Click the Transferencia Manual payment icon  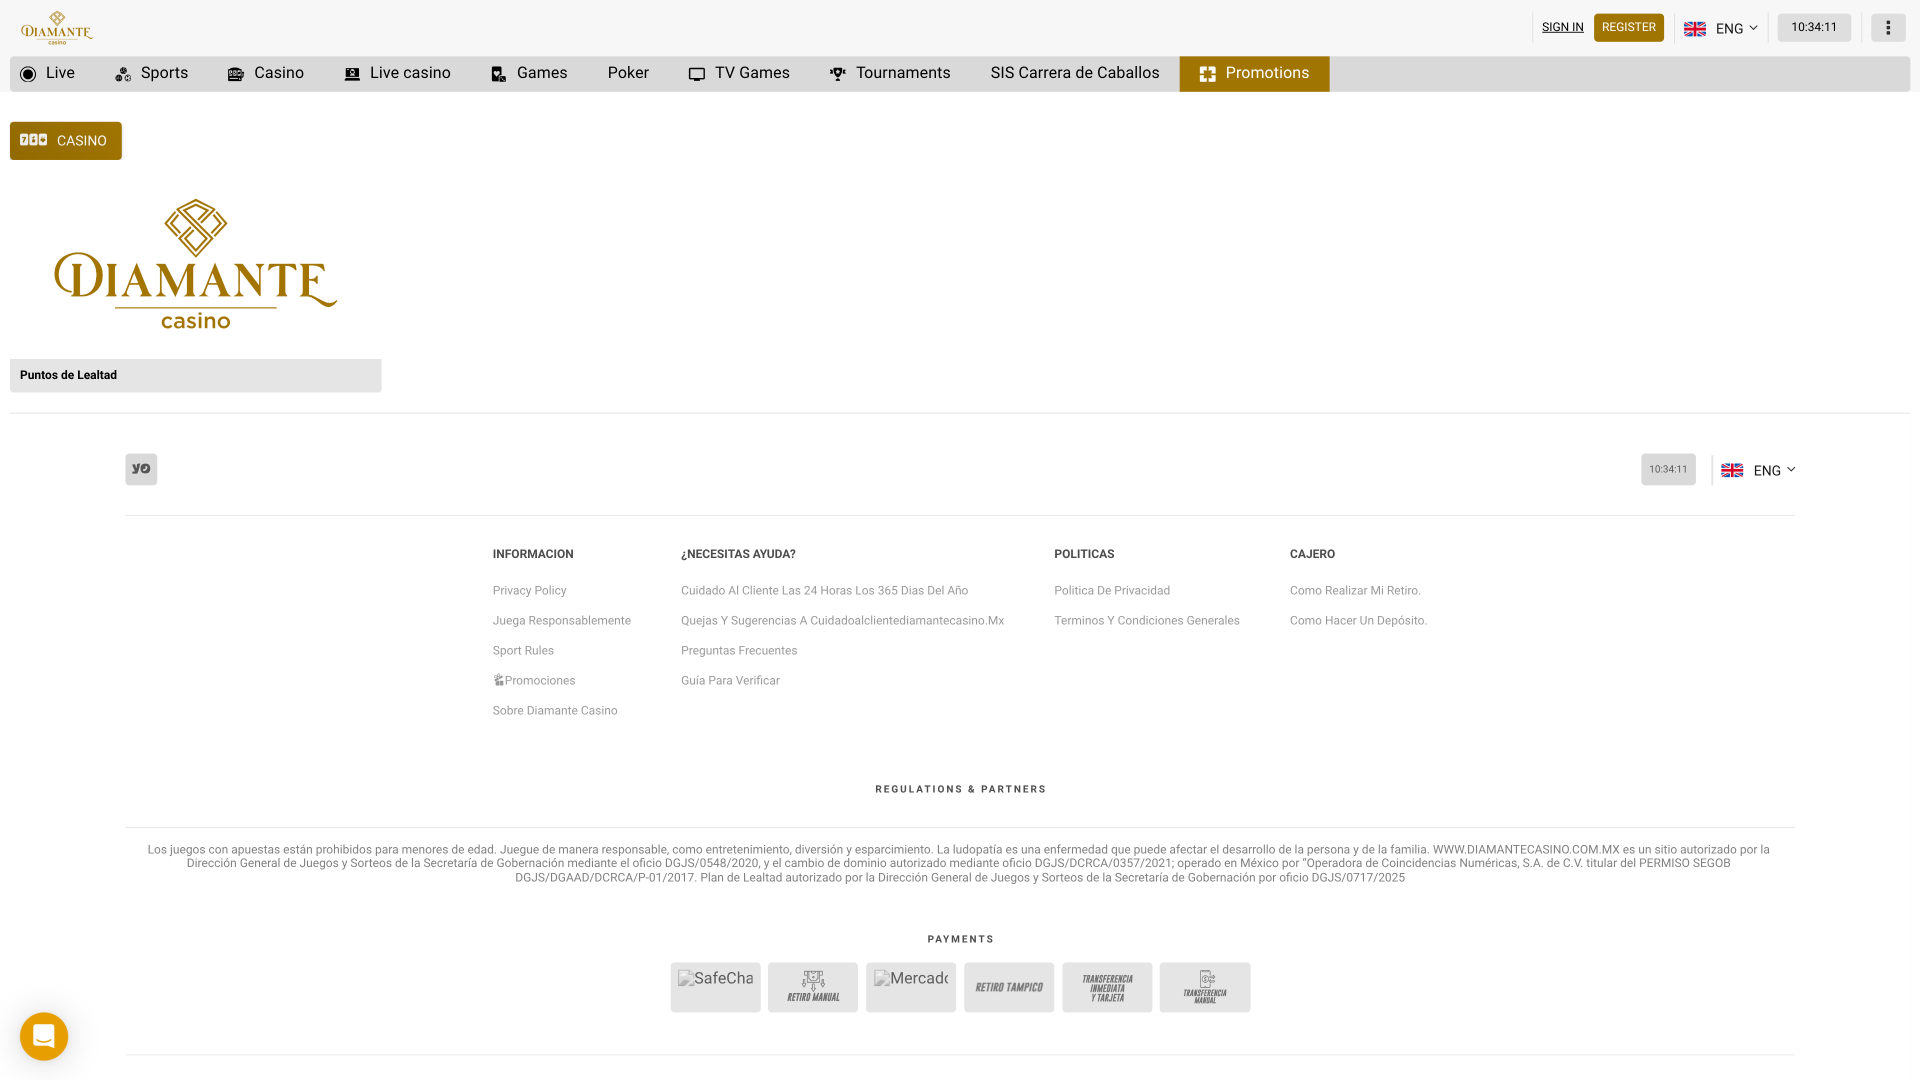point(1205,987)
